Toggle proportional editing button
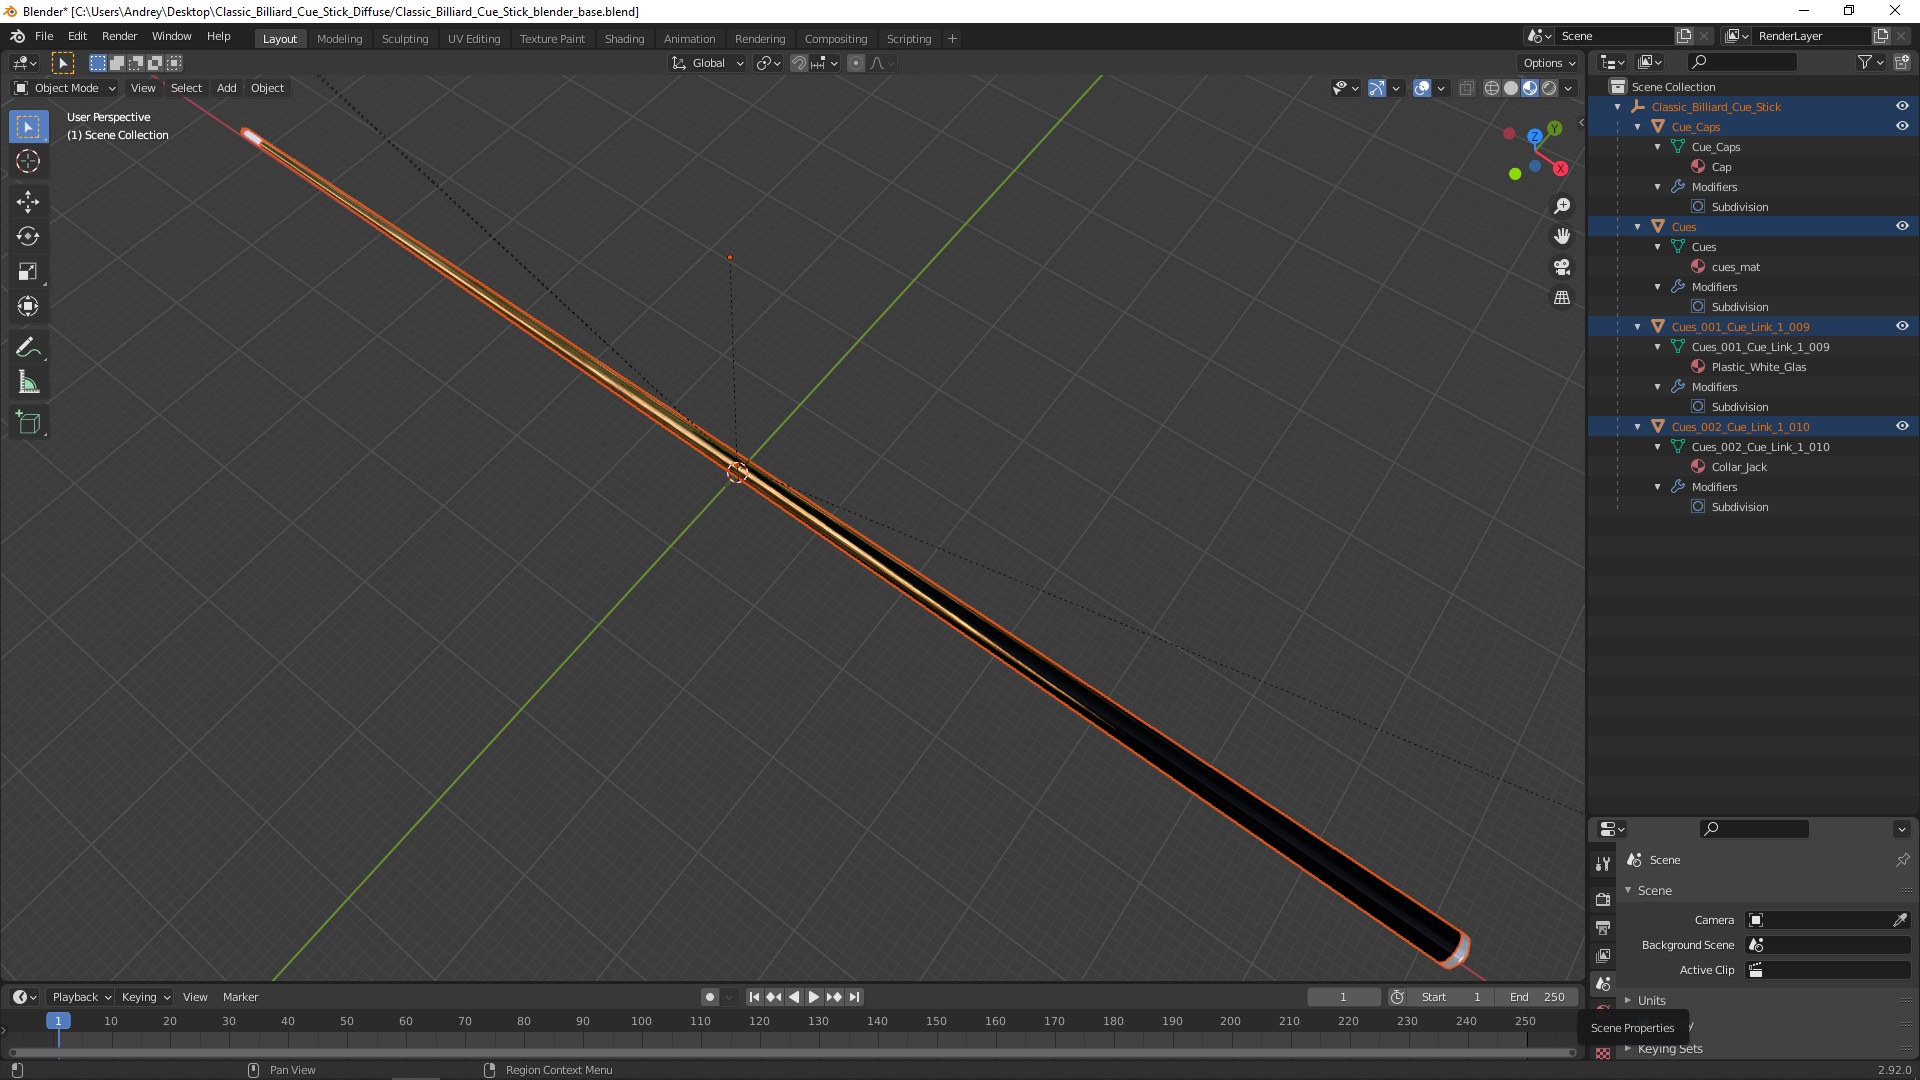The height and width of the screenshot is (1080, 1920). tap(856, 63)
